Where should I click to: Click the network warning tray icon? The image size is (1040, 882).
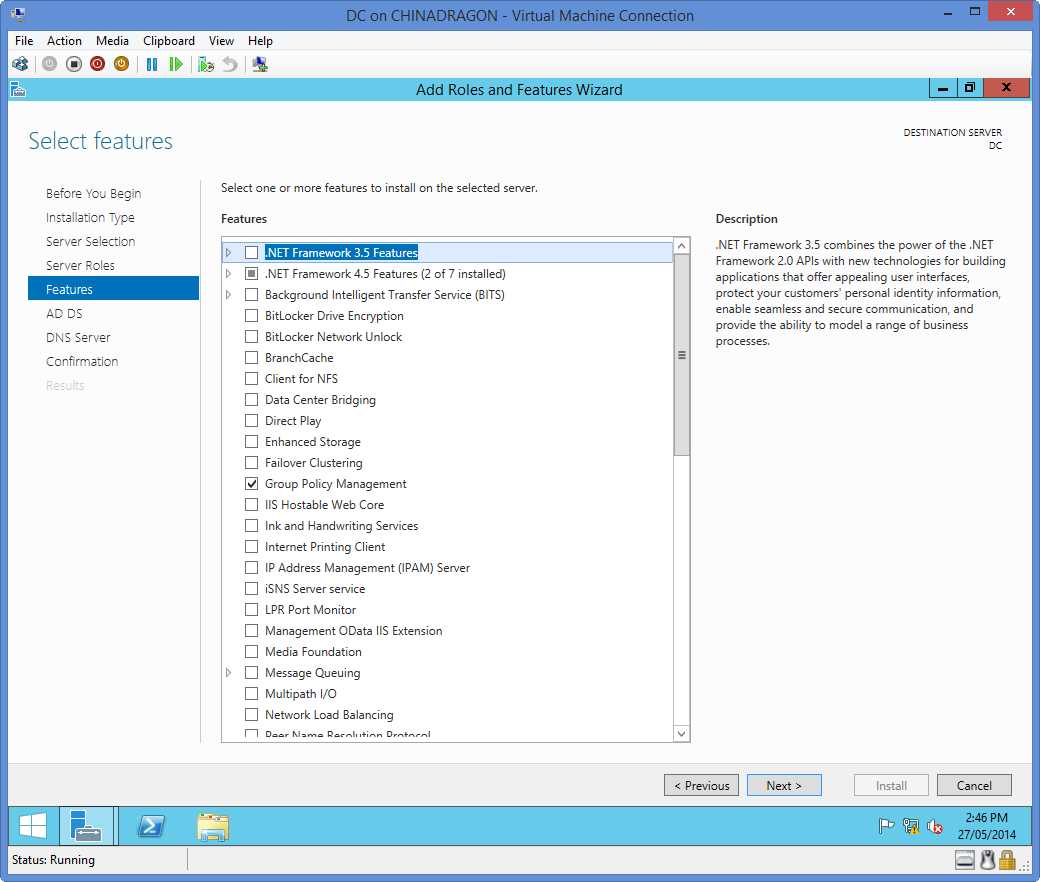point(911,826)
